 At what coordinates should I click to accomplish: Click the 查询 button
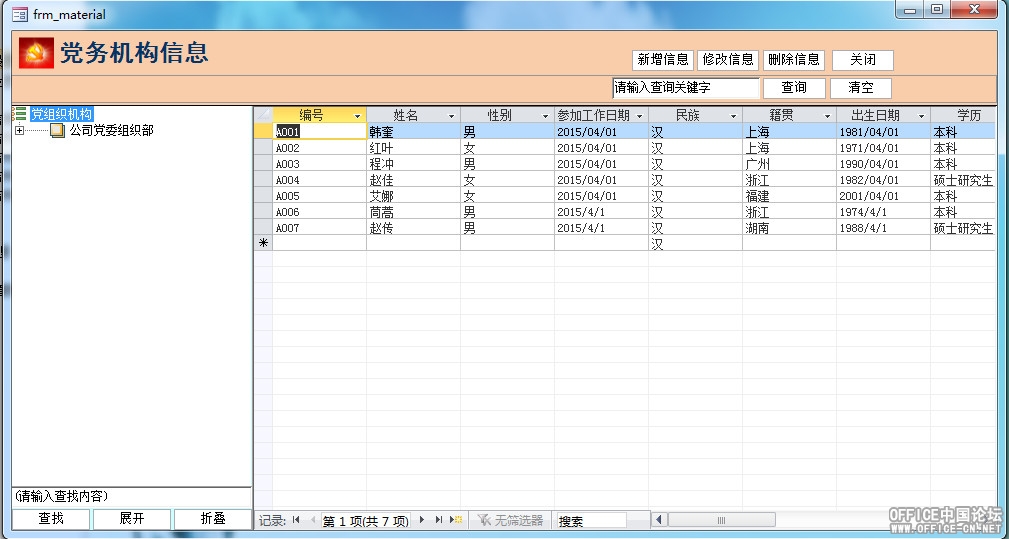(x=794, y=87)
